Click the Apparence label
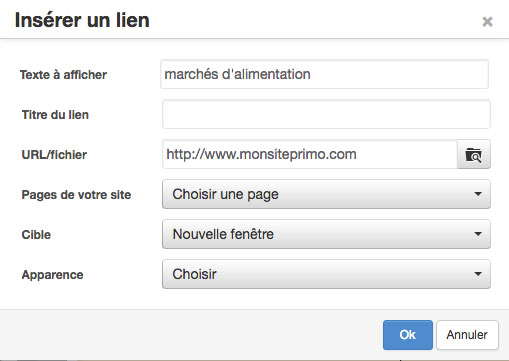This screenshot has width=509, height=361. 53,275
